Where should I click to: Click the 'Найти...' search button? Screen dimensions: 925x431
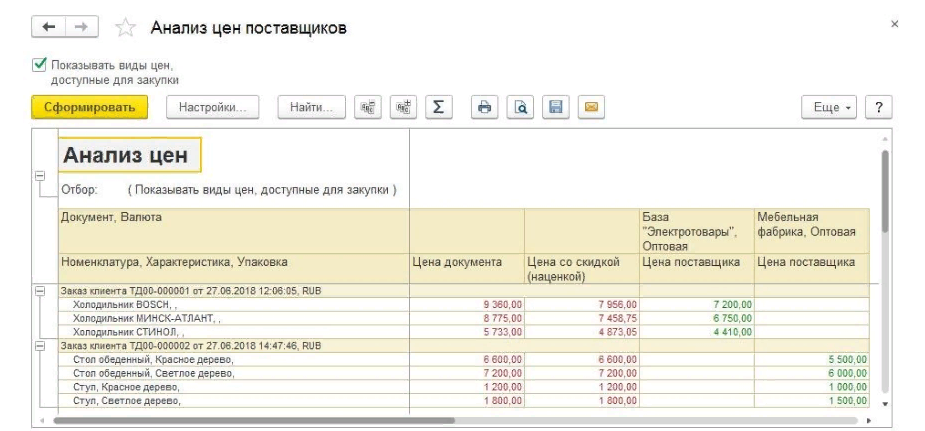click(x=311, y=107)
